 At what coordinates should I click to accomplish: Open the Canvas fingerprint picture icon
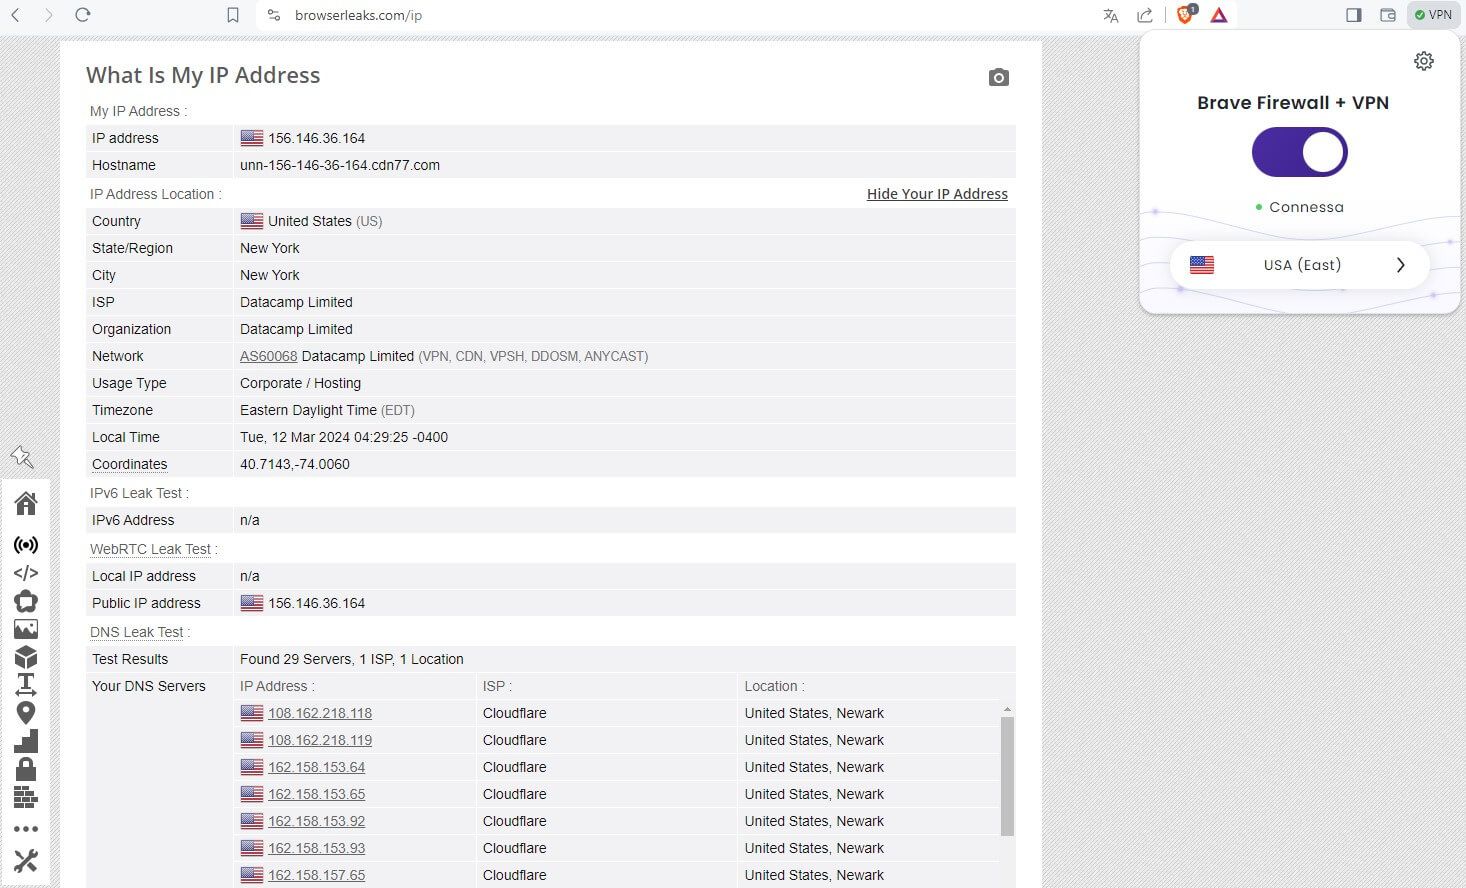pyautogui.click(x=26, y=629)
